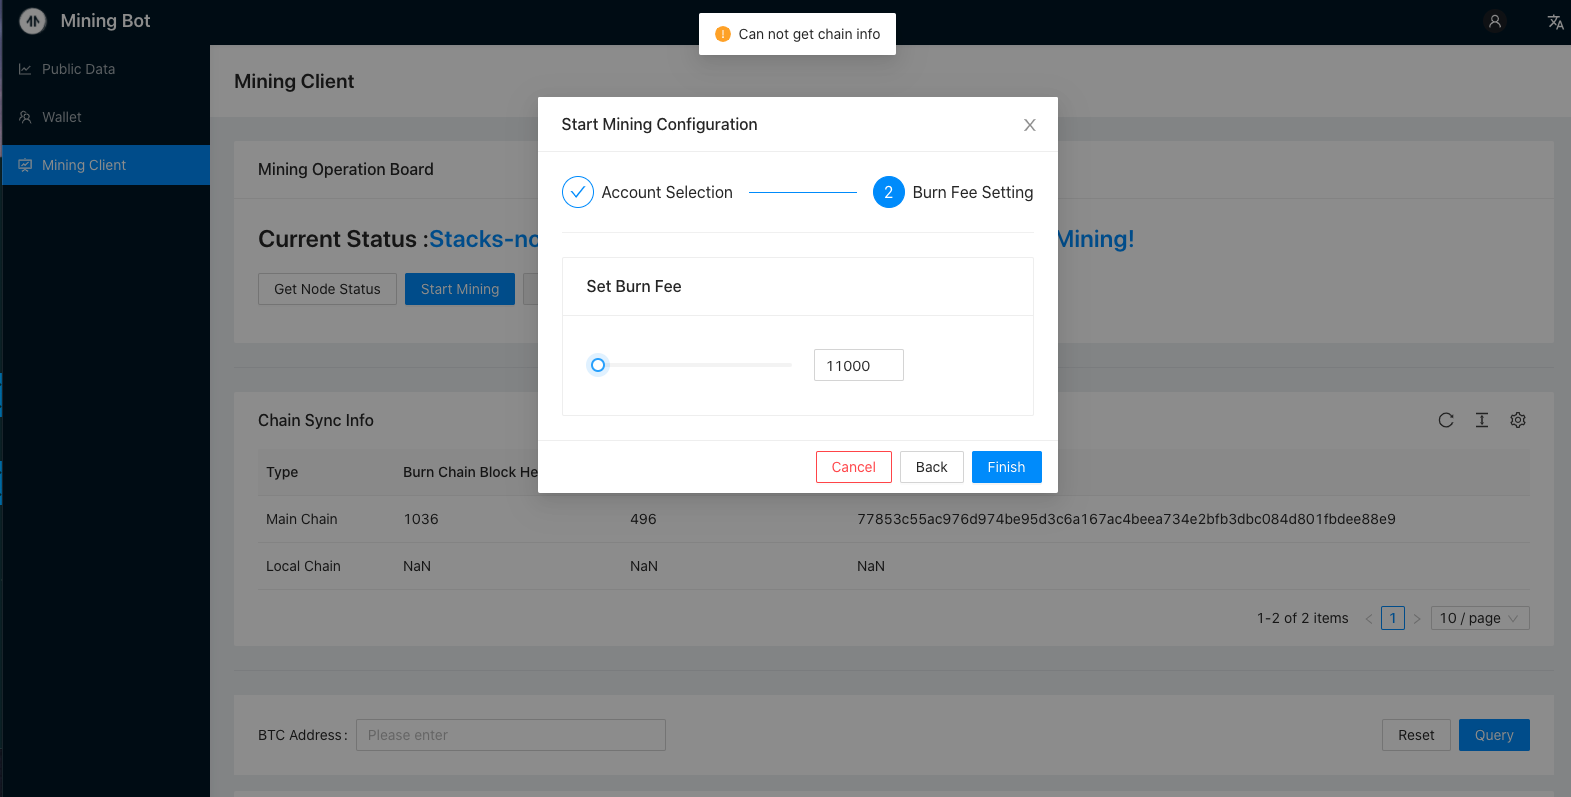The height and width of the screenshot is (797, 1571).
Task: Close the Start Mining Configuration dialog
Action: 1029,125
